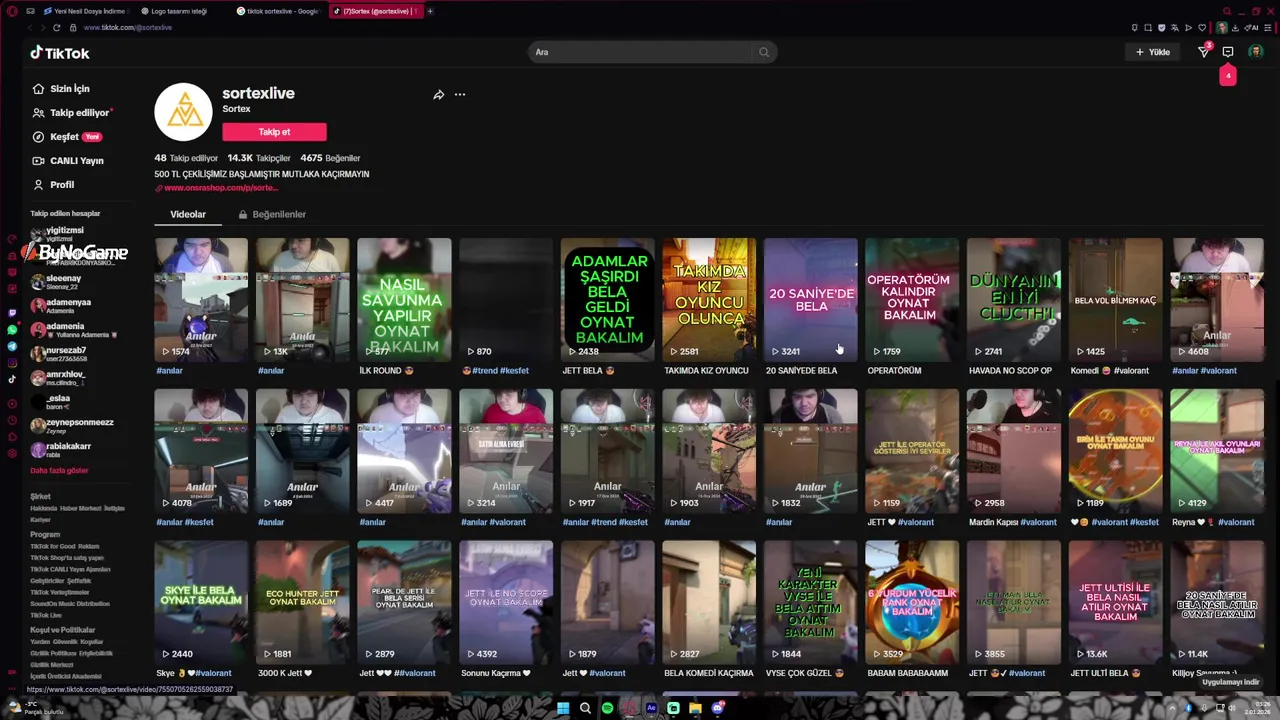Click the Yükle upload button
The image size is (1280, 720).
[1153, 52]
